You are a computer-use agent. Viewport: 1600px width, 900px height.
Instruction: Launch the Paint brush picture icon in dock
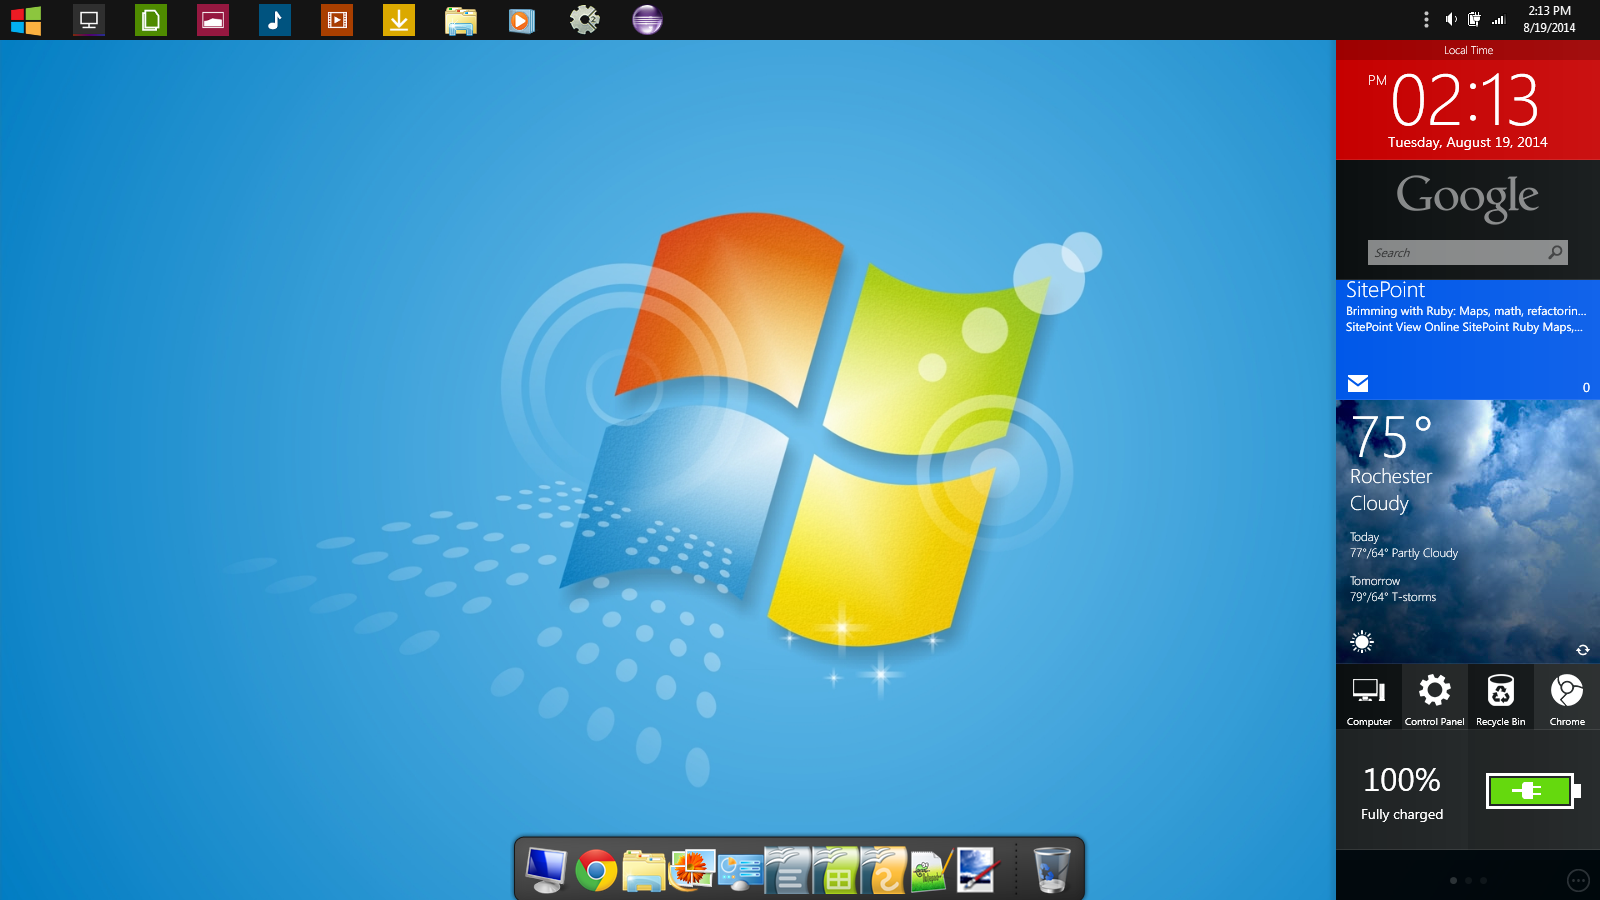coord(977,869)
